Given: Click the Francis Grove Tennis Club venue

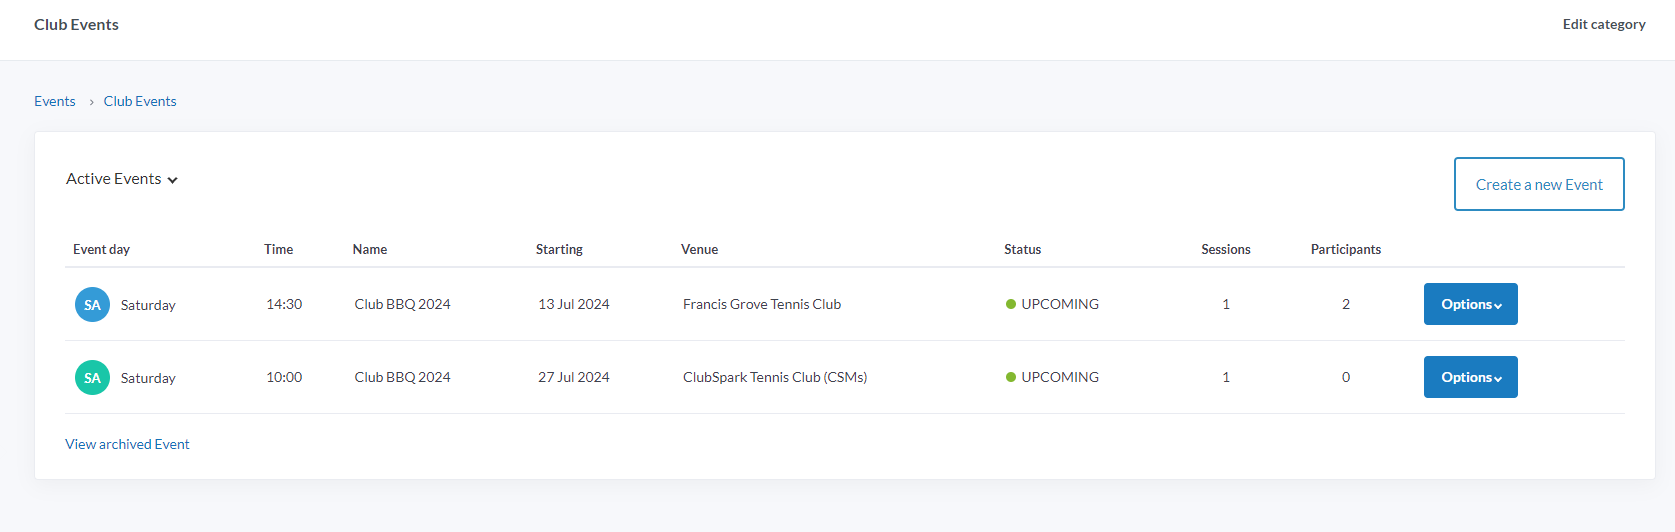Looking at the screenshot, I should click(x=761, y=304).
